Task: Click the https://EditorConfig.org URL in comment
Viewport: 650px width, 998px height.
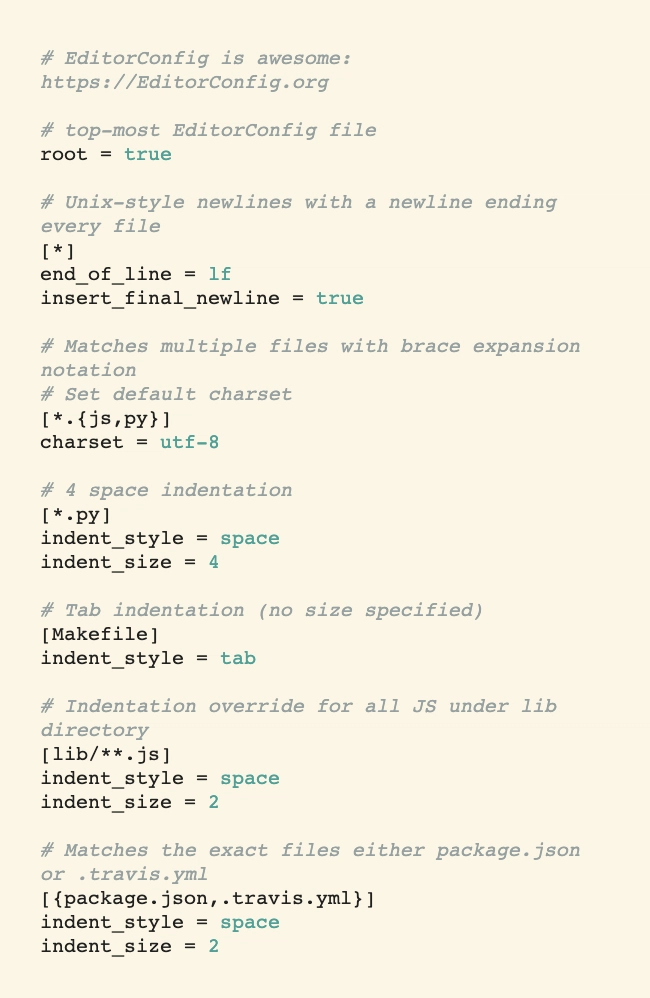Action: coord(185,83)
